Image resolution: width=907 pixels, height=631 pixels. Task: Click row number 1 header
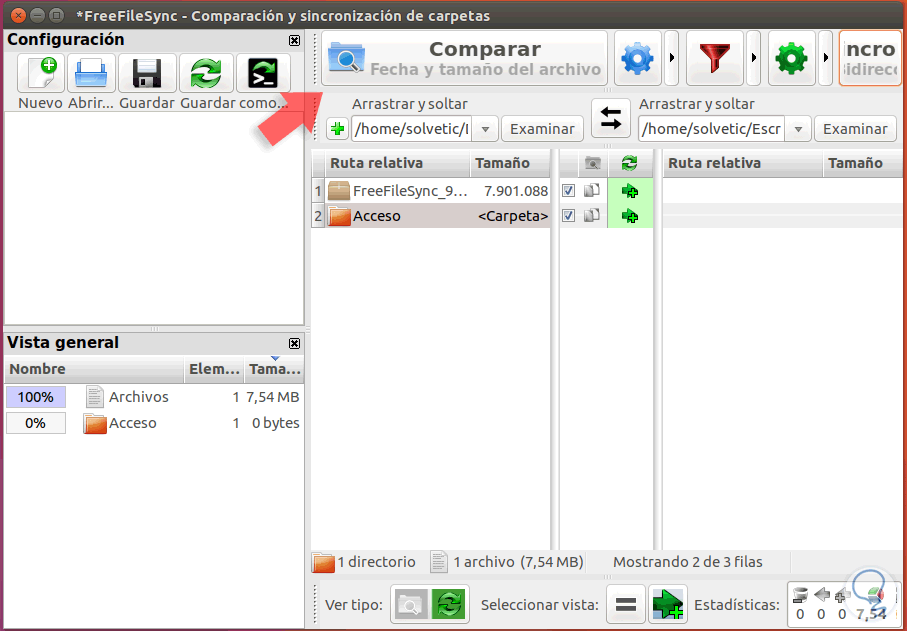tap(318, 190)
